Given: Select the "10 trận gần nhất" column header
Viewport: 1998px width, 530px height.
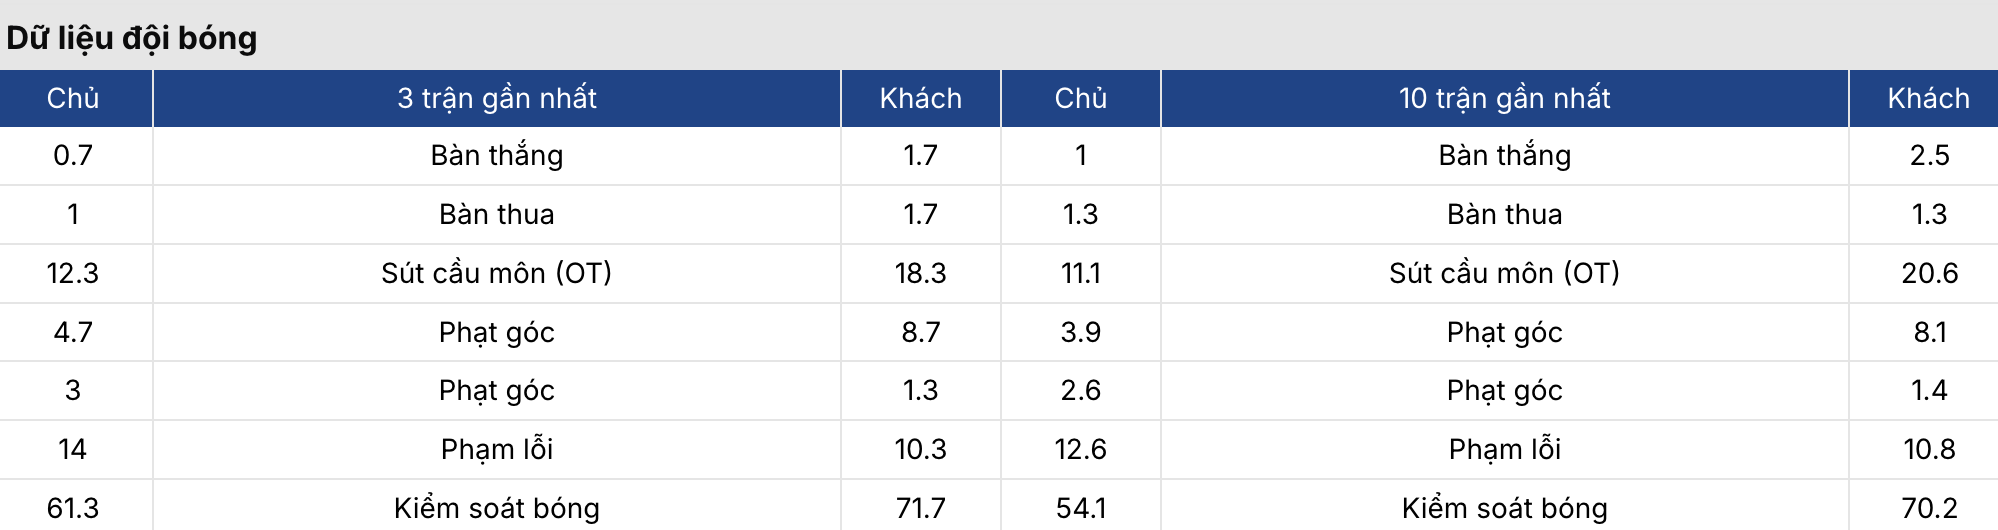Looking at the screenshot, I should coord(1504,98).
